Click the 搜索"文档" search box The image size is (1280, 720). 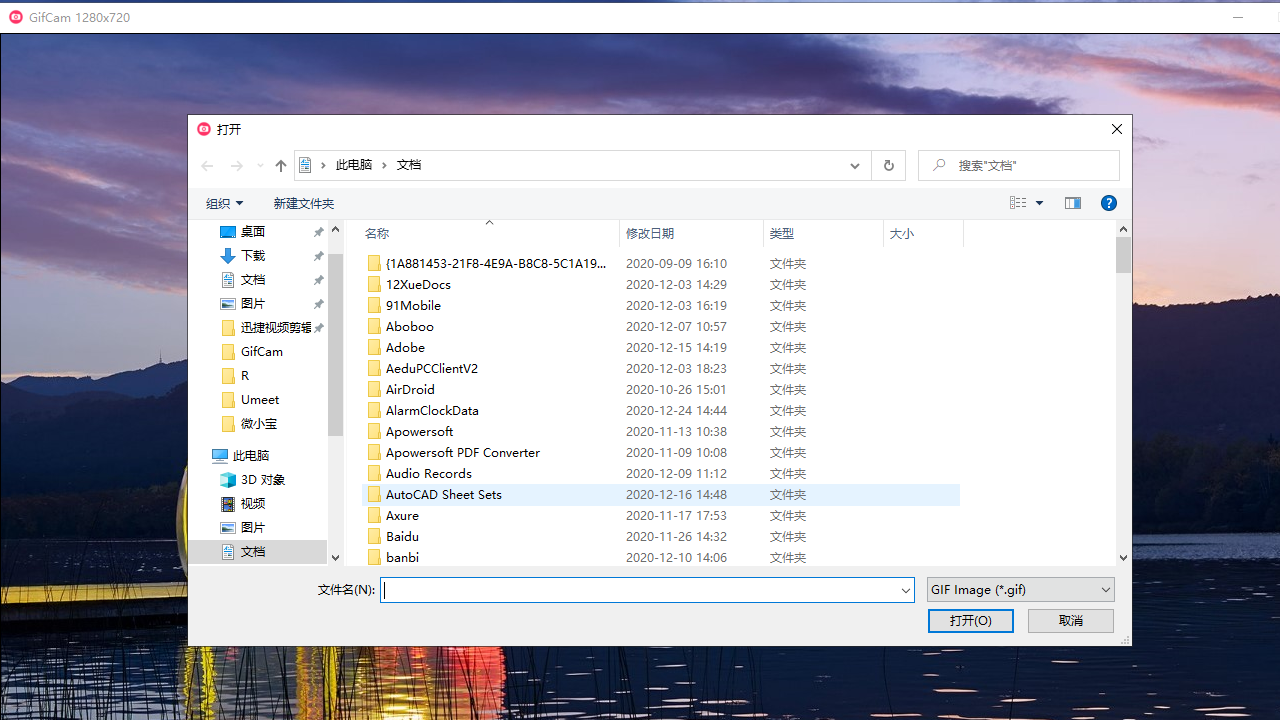click(1030, 166)
